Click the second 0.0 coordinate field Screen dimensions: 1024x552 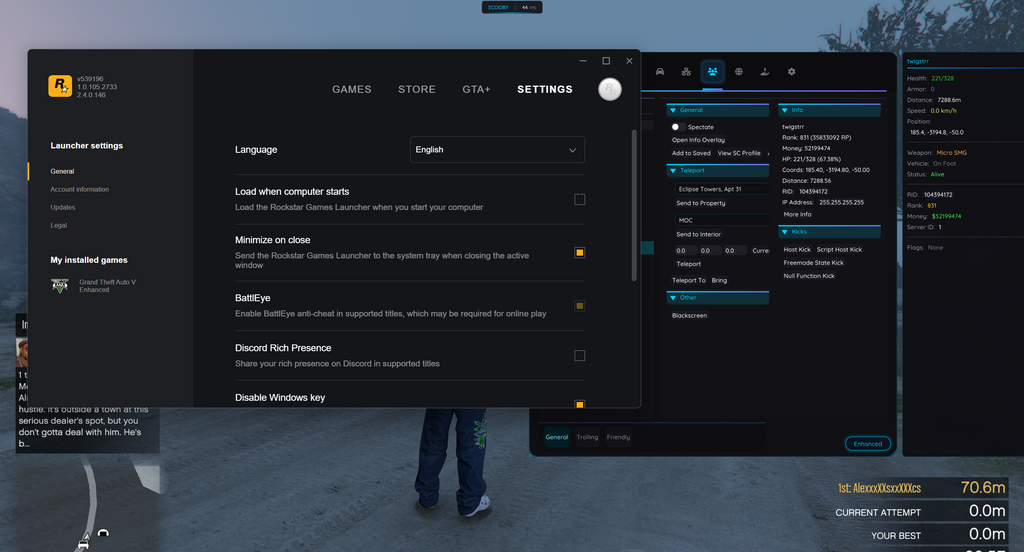tap(709, 250)
